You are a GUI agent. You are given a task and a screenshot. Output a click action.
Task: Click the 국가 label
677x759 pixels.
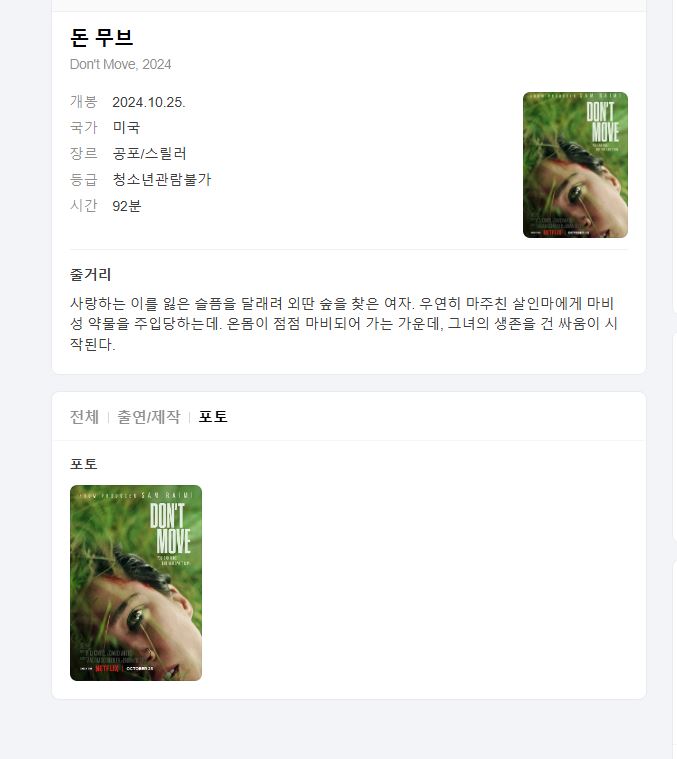click(84, 127)
